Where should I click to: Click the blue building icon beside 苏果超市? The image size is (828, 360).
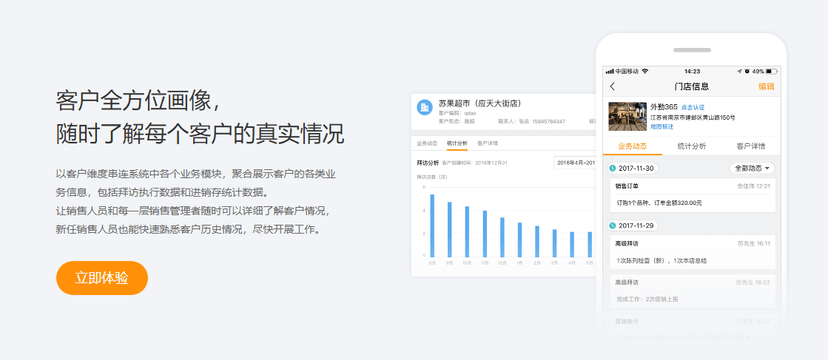[425, 107]
